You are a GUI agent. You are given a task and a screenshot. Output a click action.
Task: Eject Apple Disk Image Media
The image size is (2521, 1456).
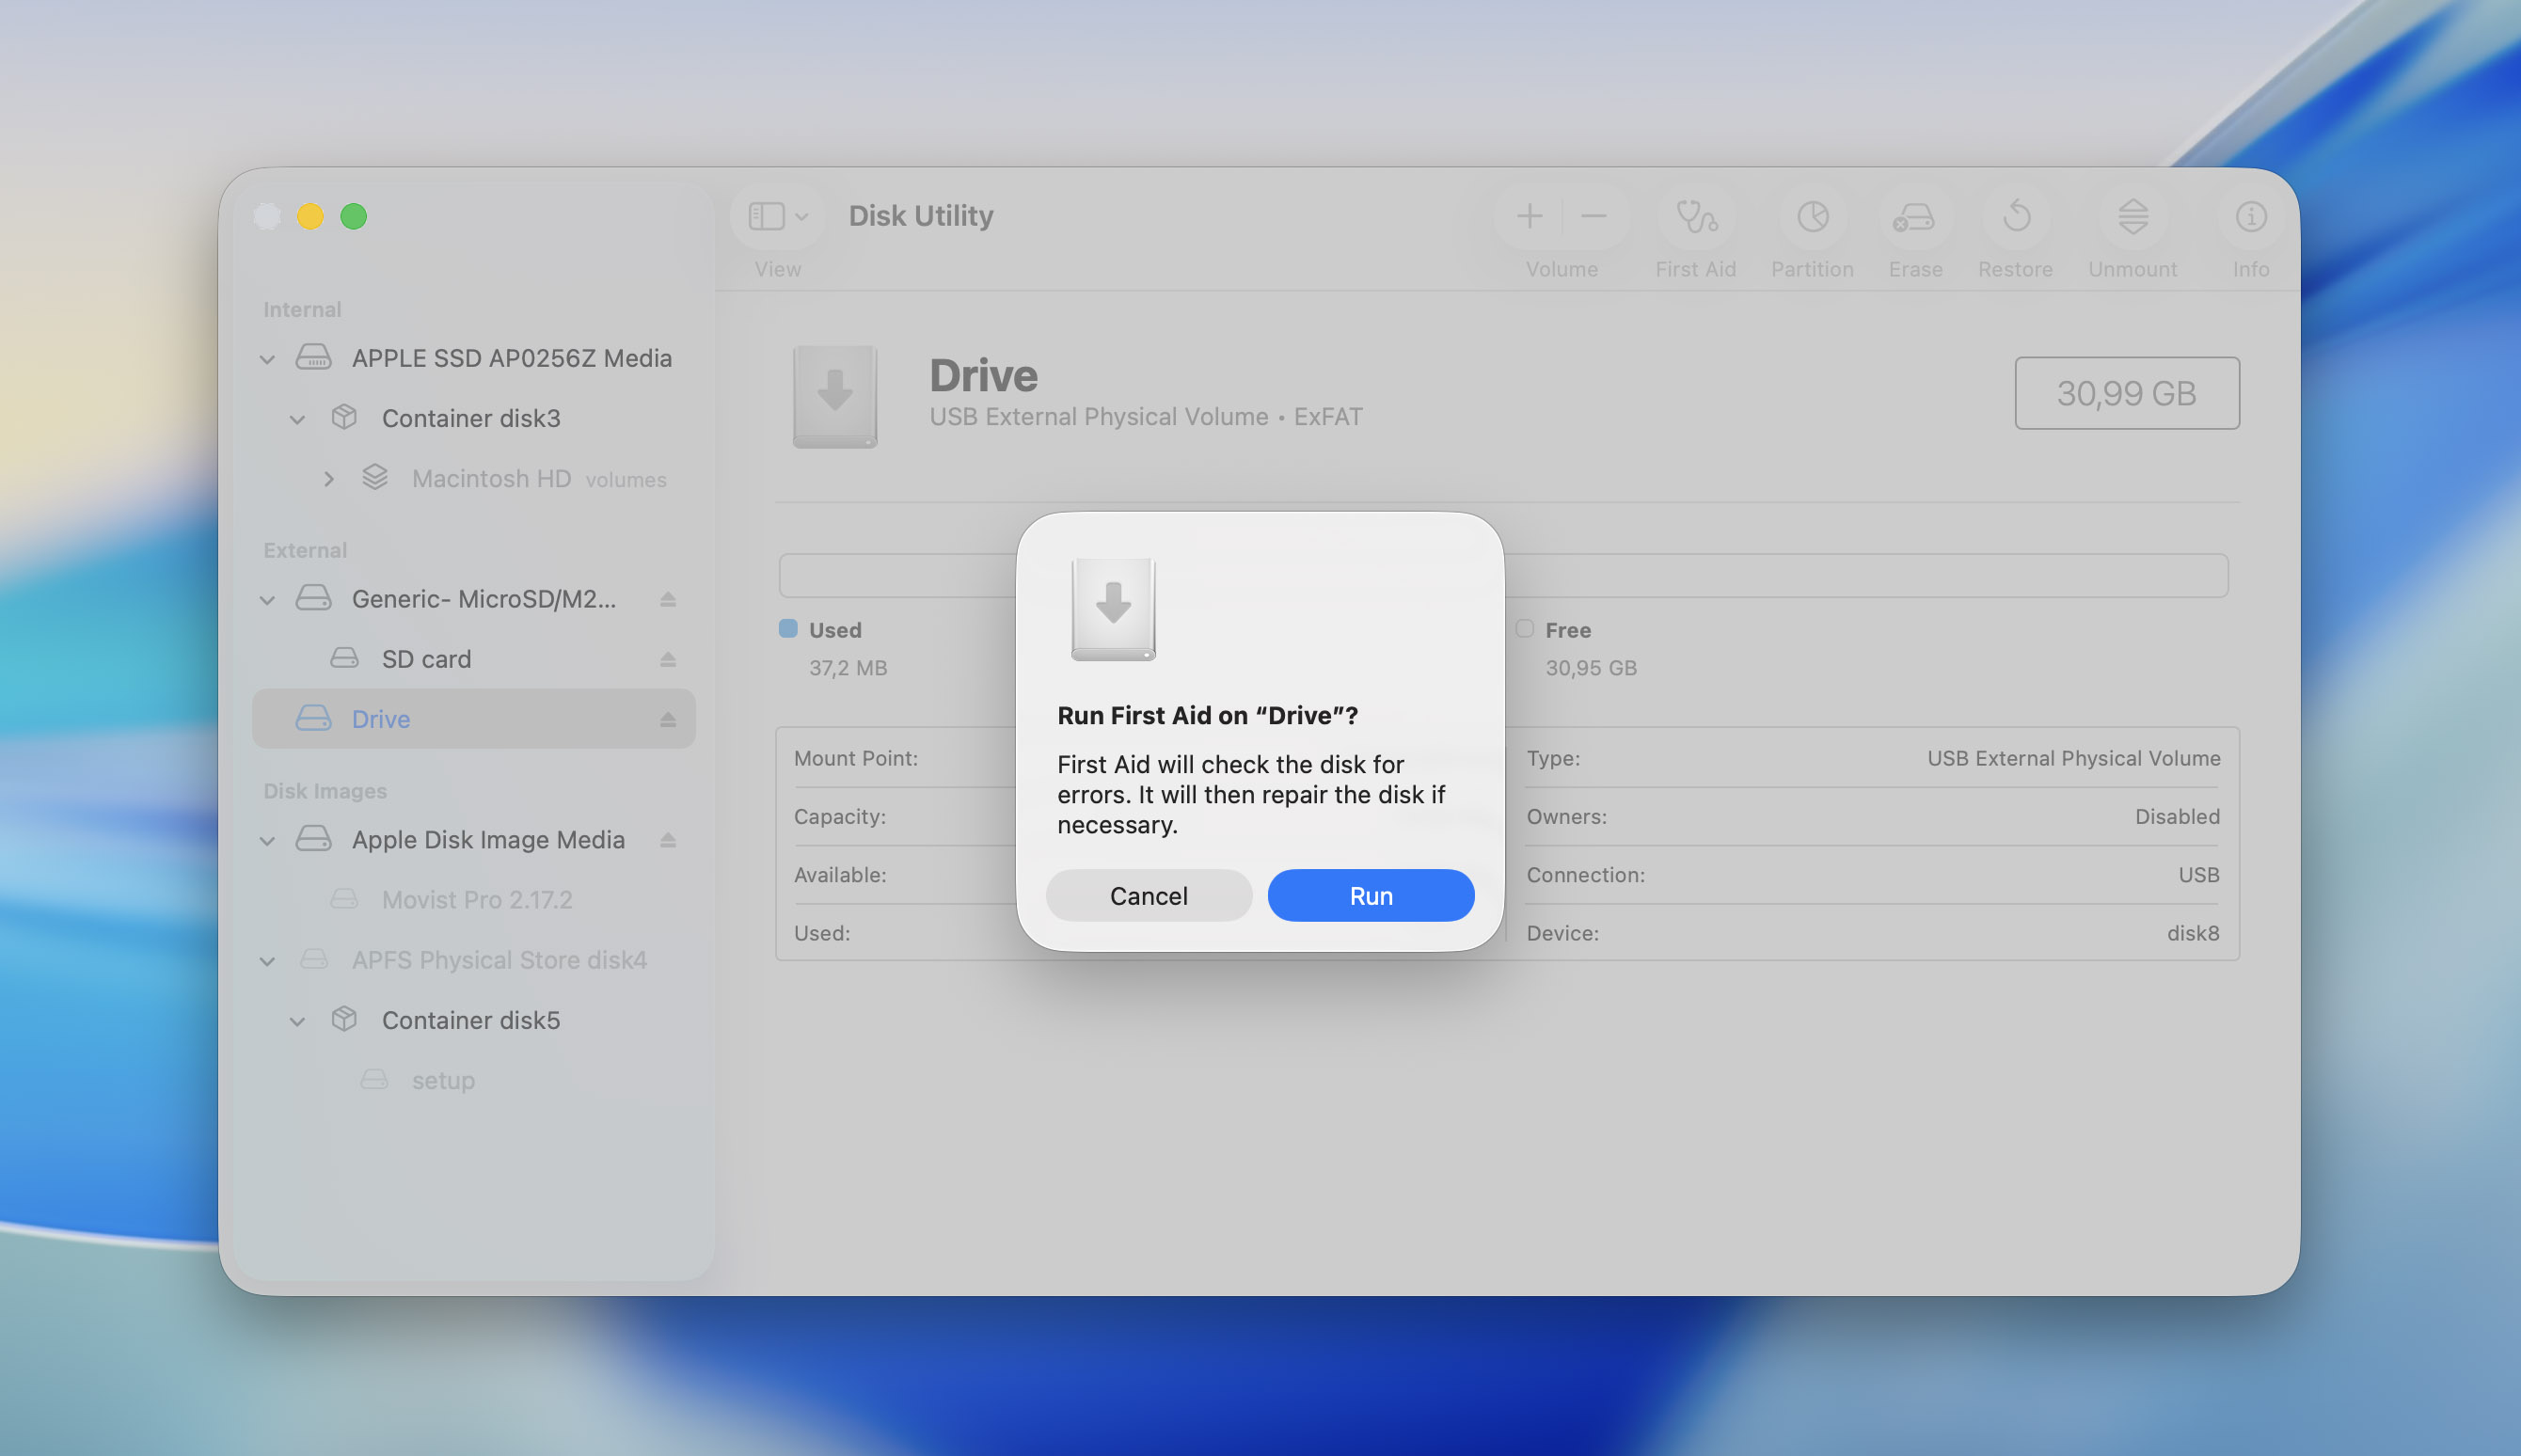point(668,840)
